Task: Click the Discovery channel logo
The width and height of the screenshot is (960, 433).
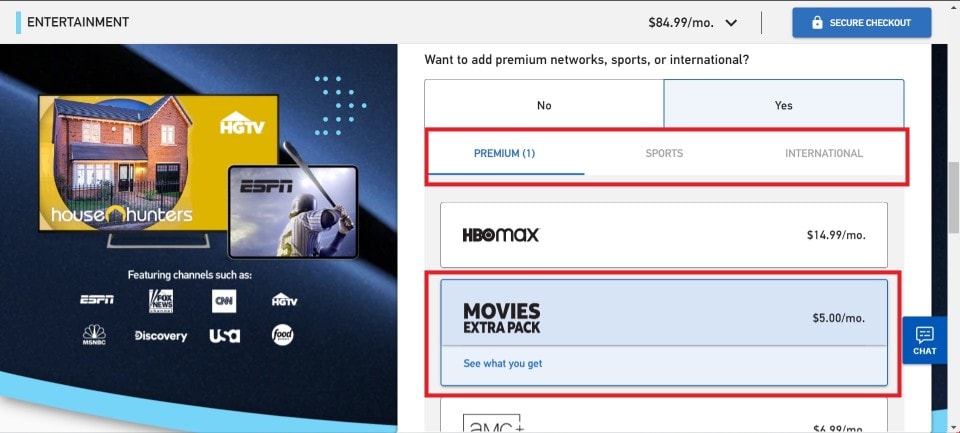Action: [161, 336]
